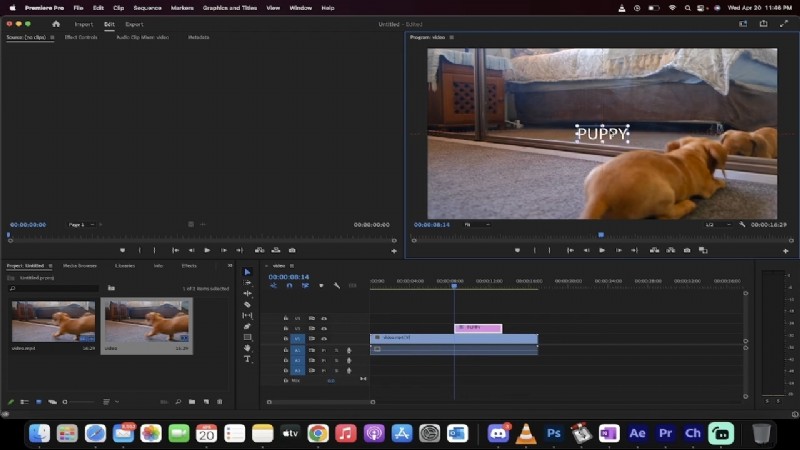Open Program Monitor button editor plus

click(786, 251)
